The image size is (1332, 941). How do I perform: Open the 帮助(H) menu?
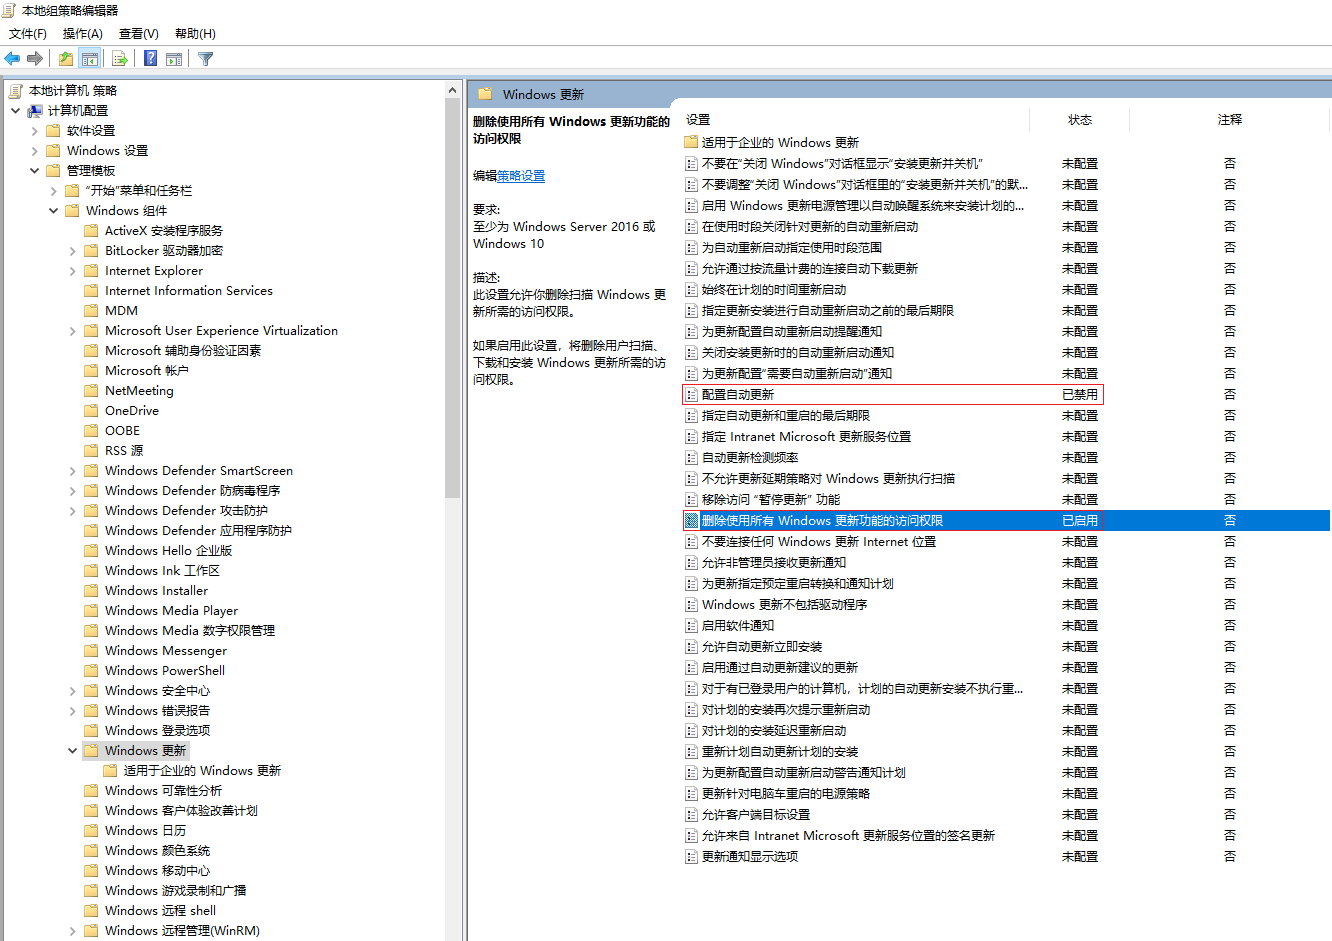point(195,34)
